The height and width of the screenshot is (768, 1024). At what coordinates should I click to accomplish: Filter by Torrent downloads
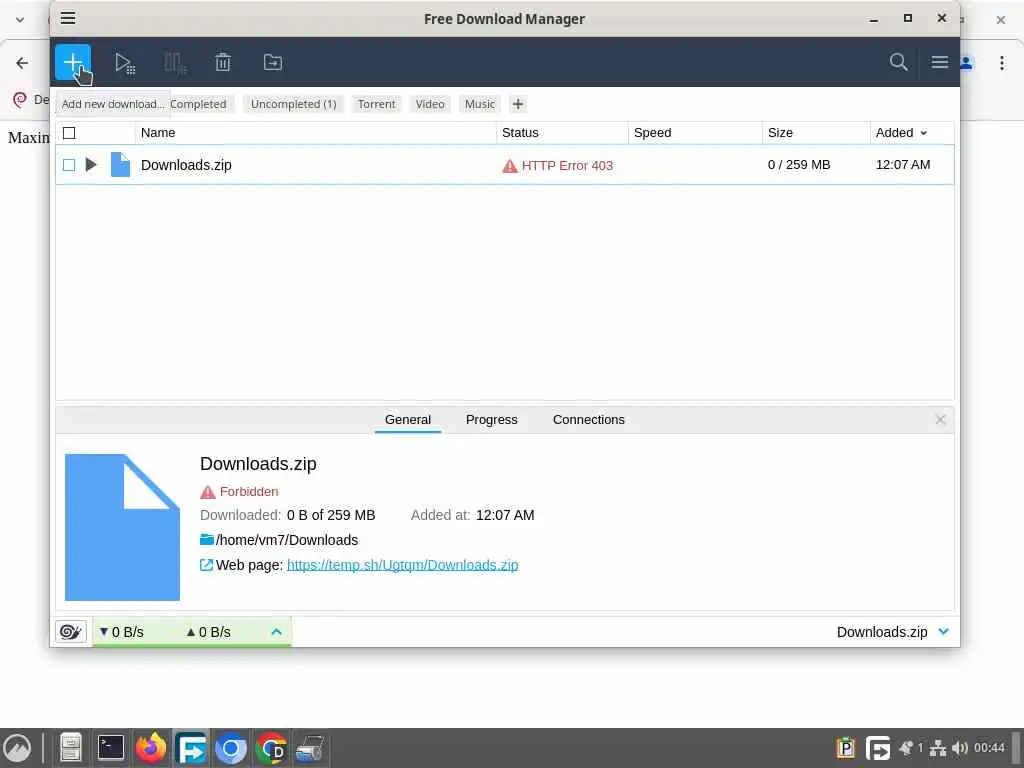(x=376, y=104)
